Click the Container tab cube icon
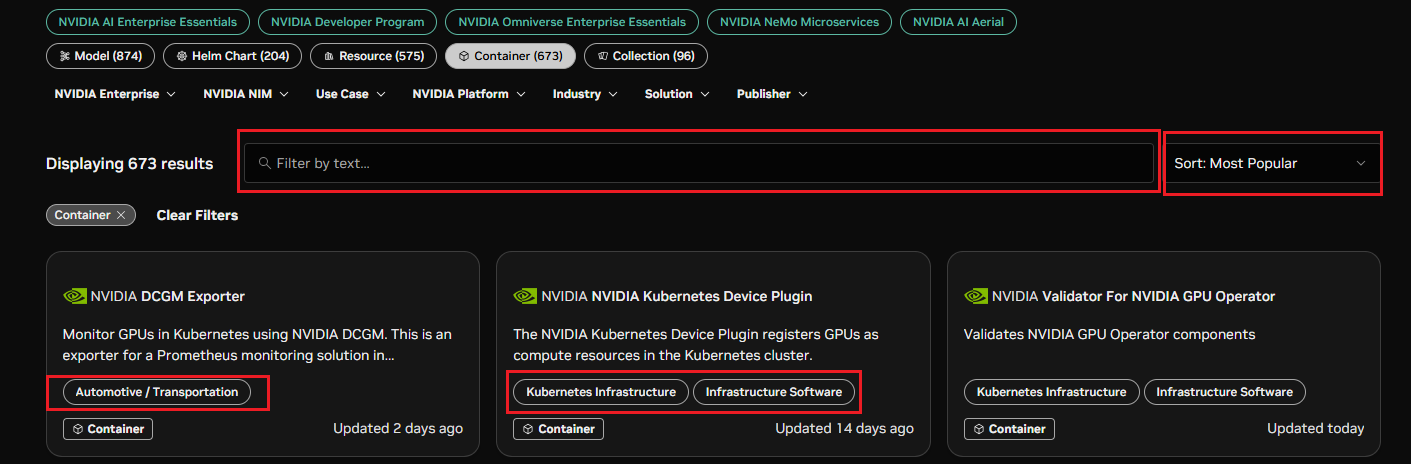 pyautogui.click(x=464, y=56)
